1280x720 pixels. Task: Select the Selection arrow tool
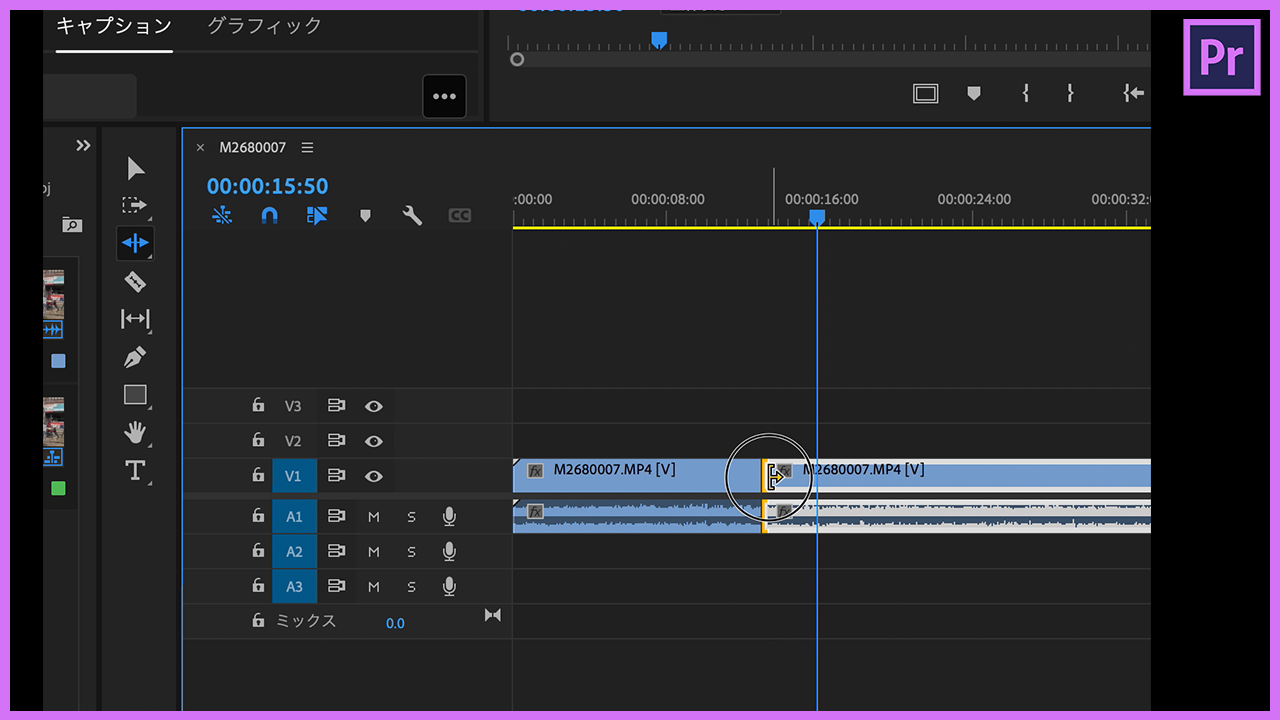click(136, 168)
